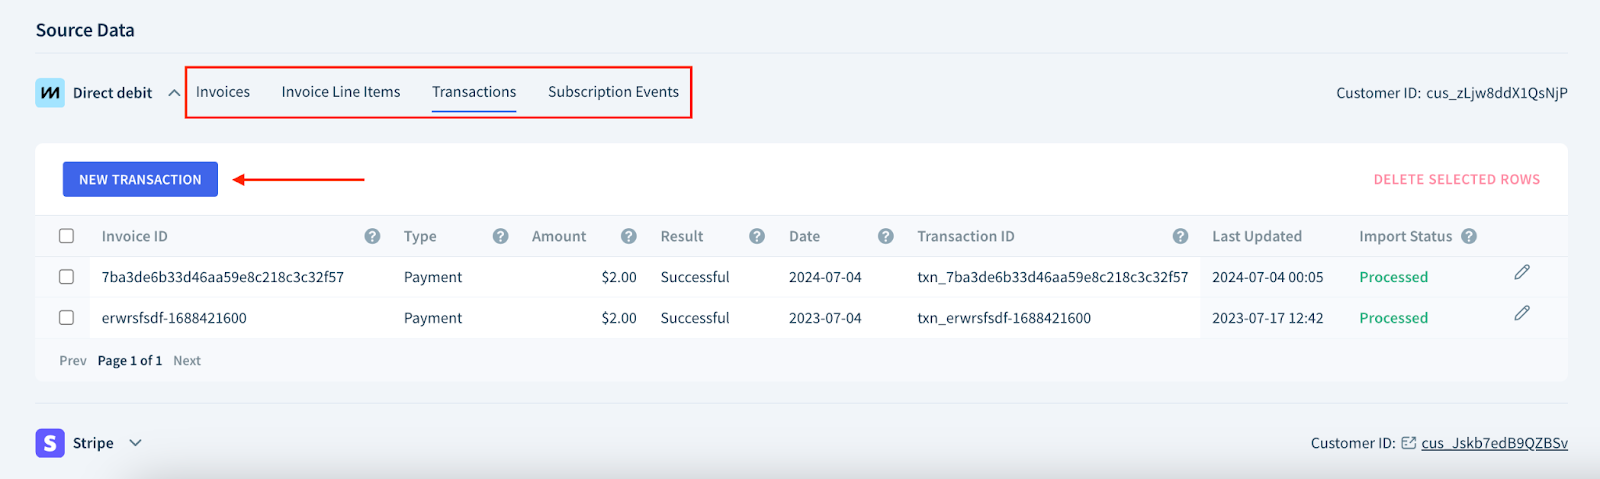Click the Direct debit Customer ID cus_zLjw8ddX1QsNjP
The height and width of the screenshot is (479, 1600).
coord(1497,93)
